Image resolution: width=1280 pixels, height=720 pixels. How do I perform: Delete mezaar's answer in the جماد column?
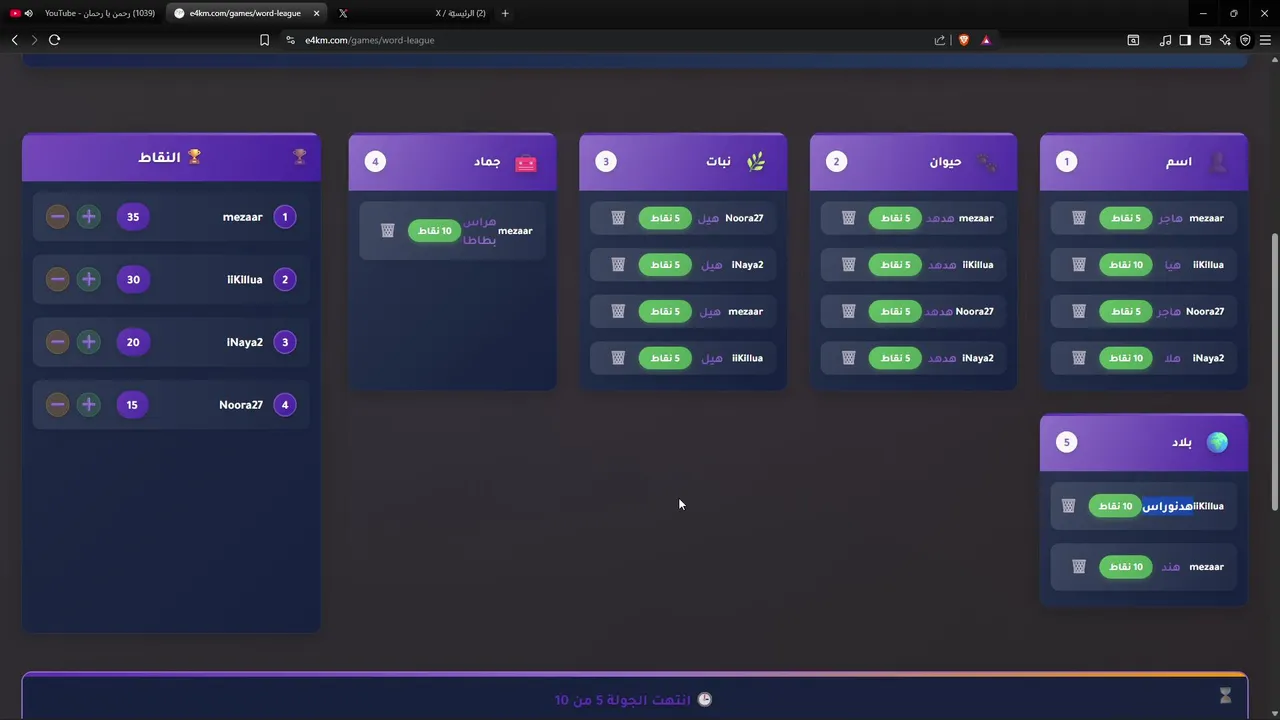388,231
